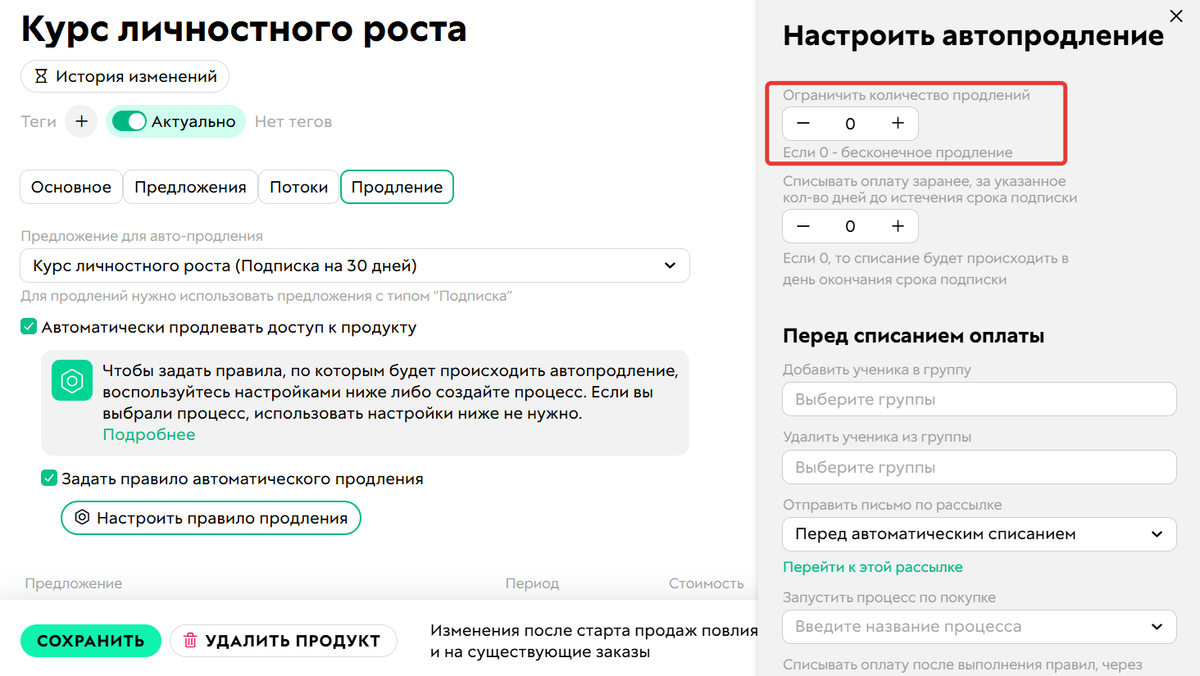Increase the renewal count limit
Image resolution: width=1200 pixels, height=676 pixels.
(x=898, y=124)
